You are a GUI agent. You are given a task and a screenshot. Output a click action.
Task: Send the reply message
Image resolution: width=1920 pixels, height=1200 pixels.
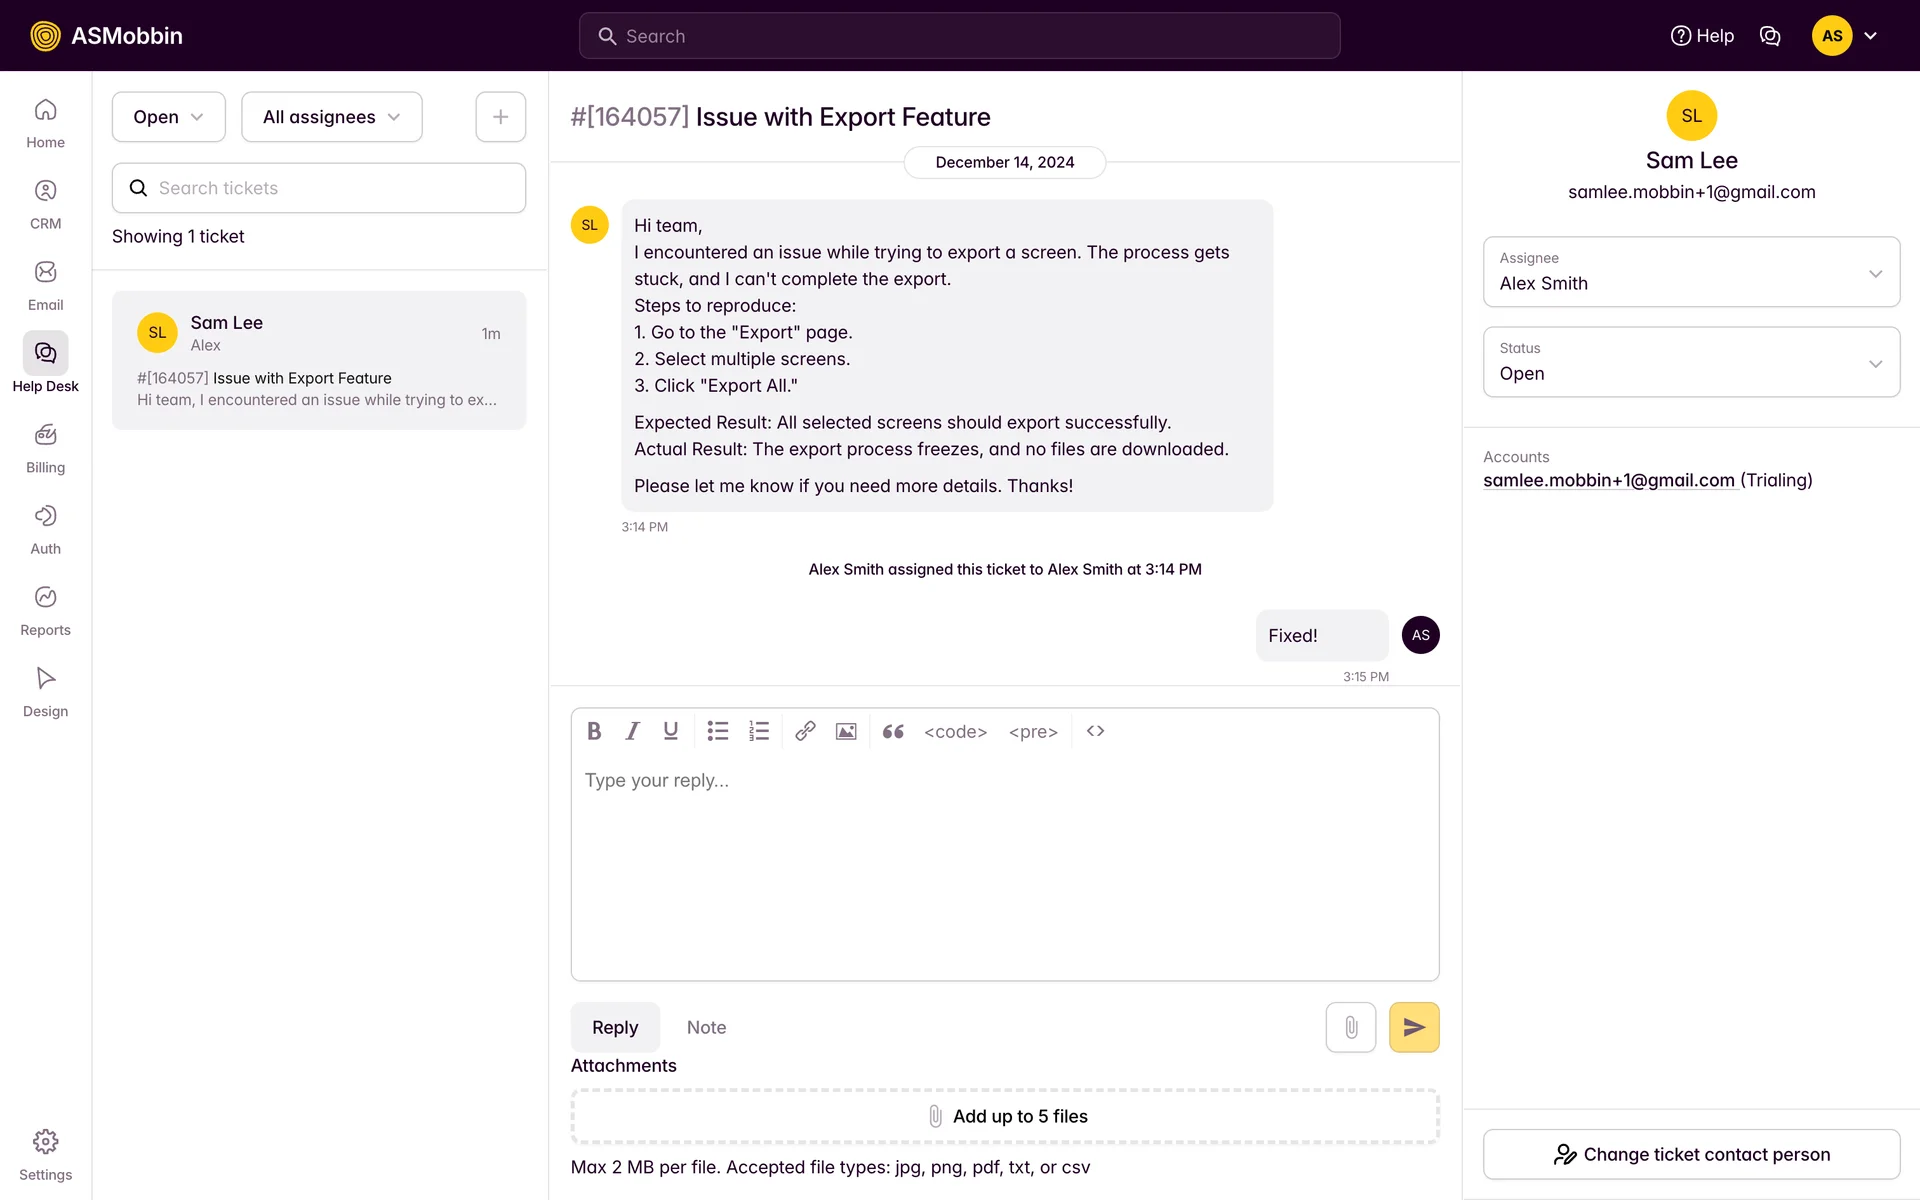pos(1413,1027)
